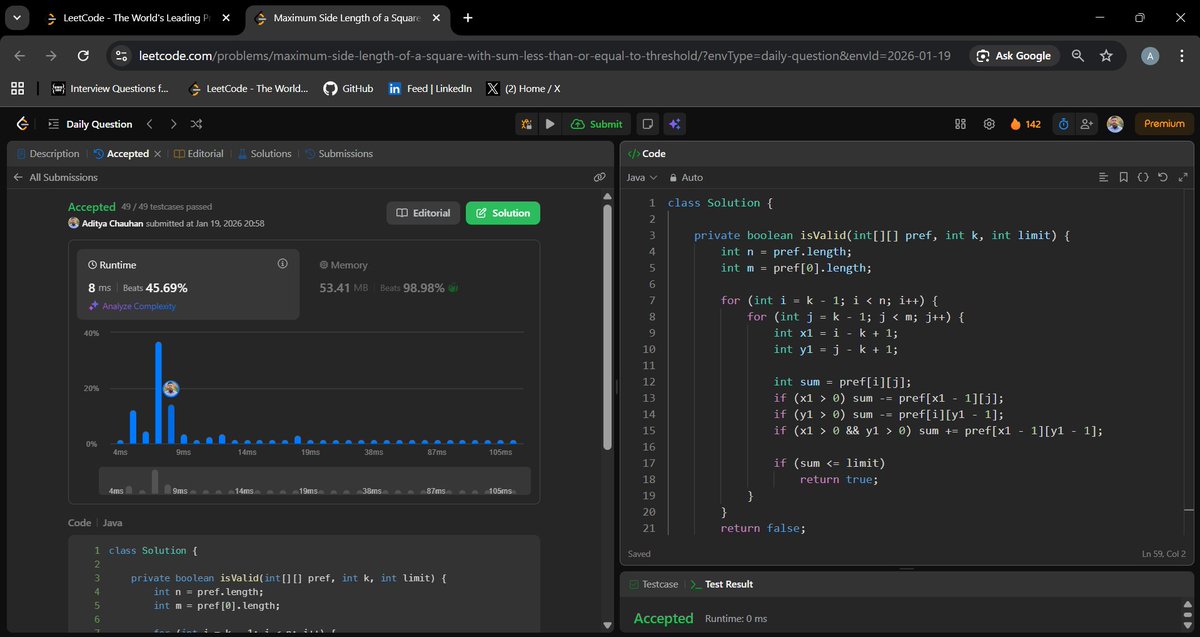
Task: Open the layout grid icon
Action: 960,124
